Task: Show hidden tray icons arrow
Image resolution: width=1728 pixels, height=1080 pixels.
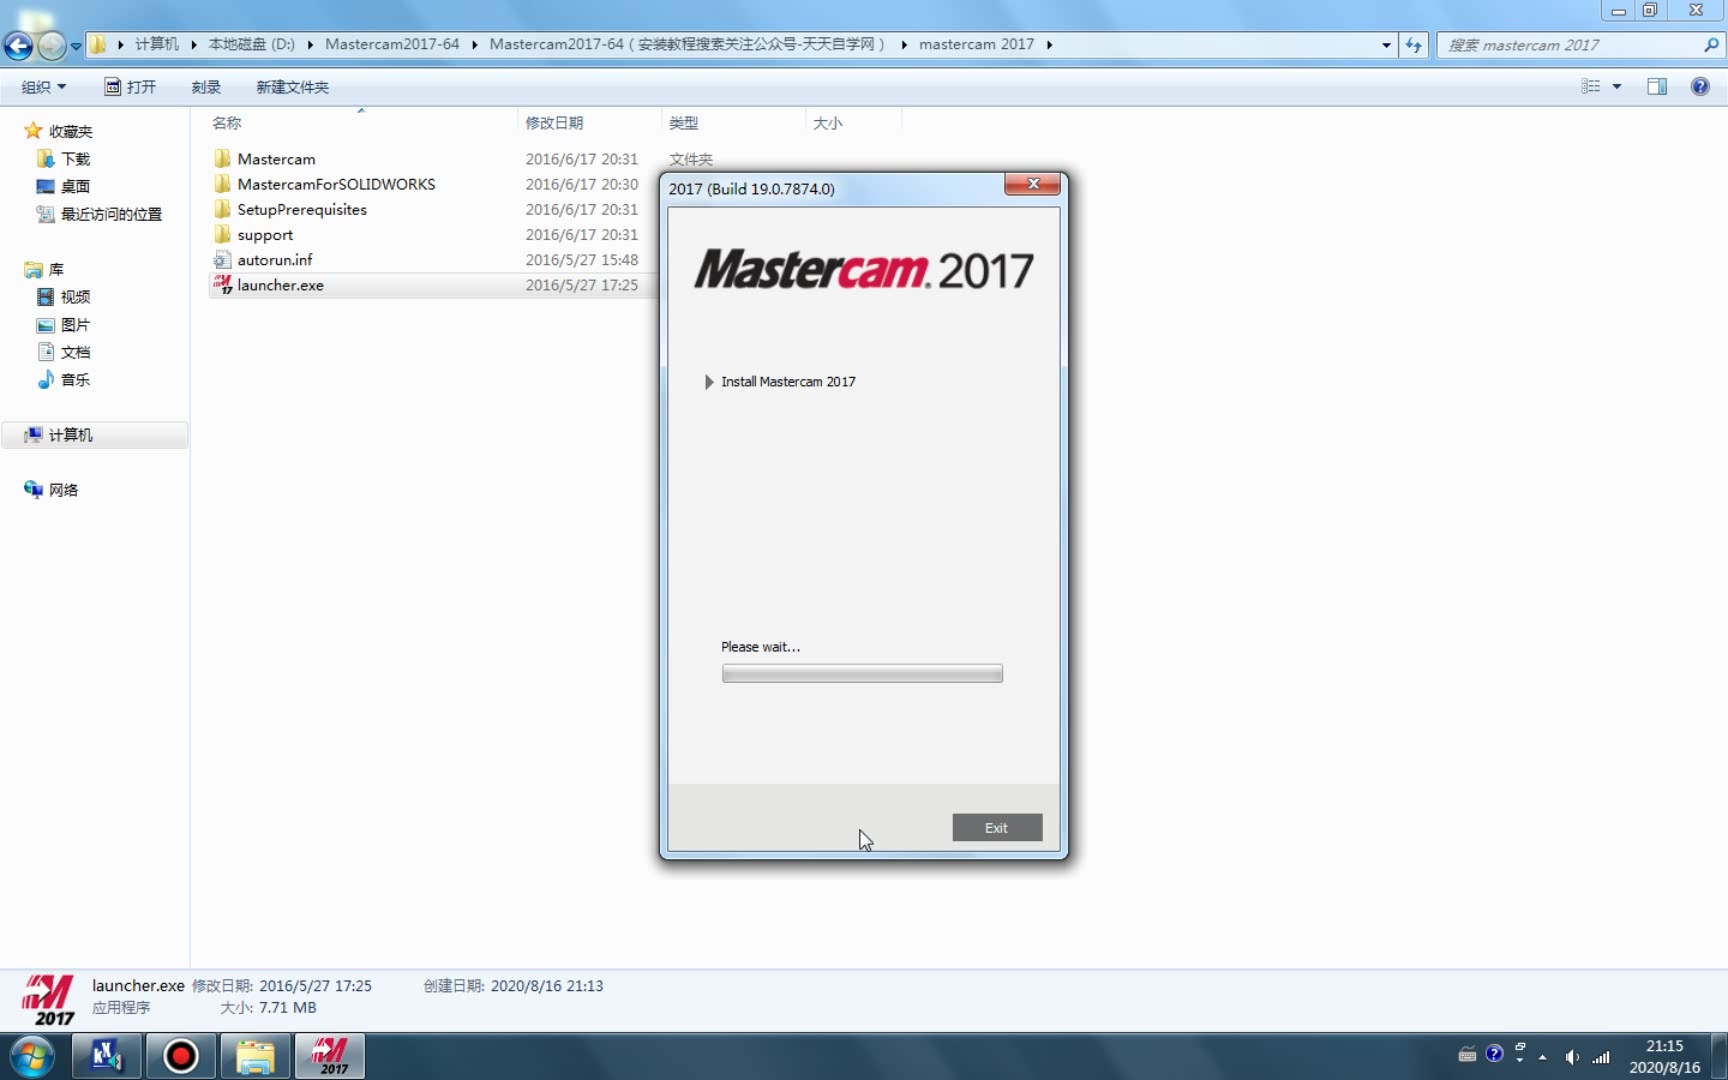Action: [1543, 1057]
